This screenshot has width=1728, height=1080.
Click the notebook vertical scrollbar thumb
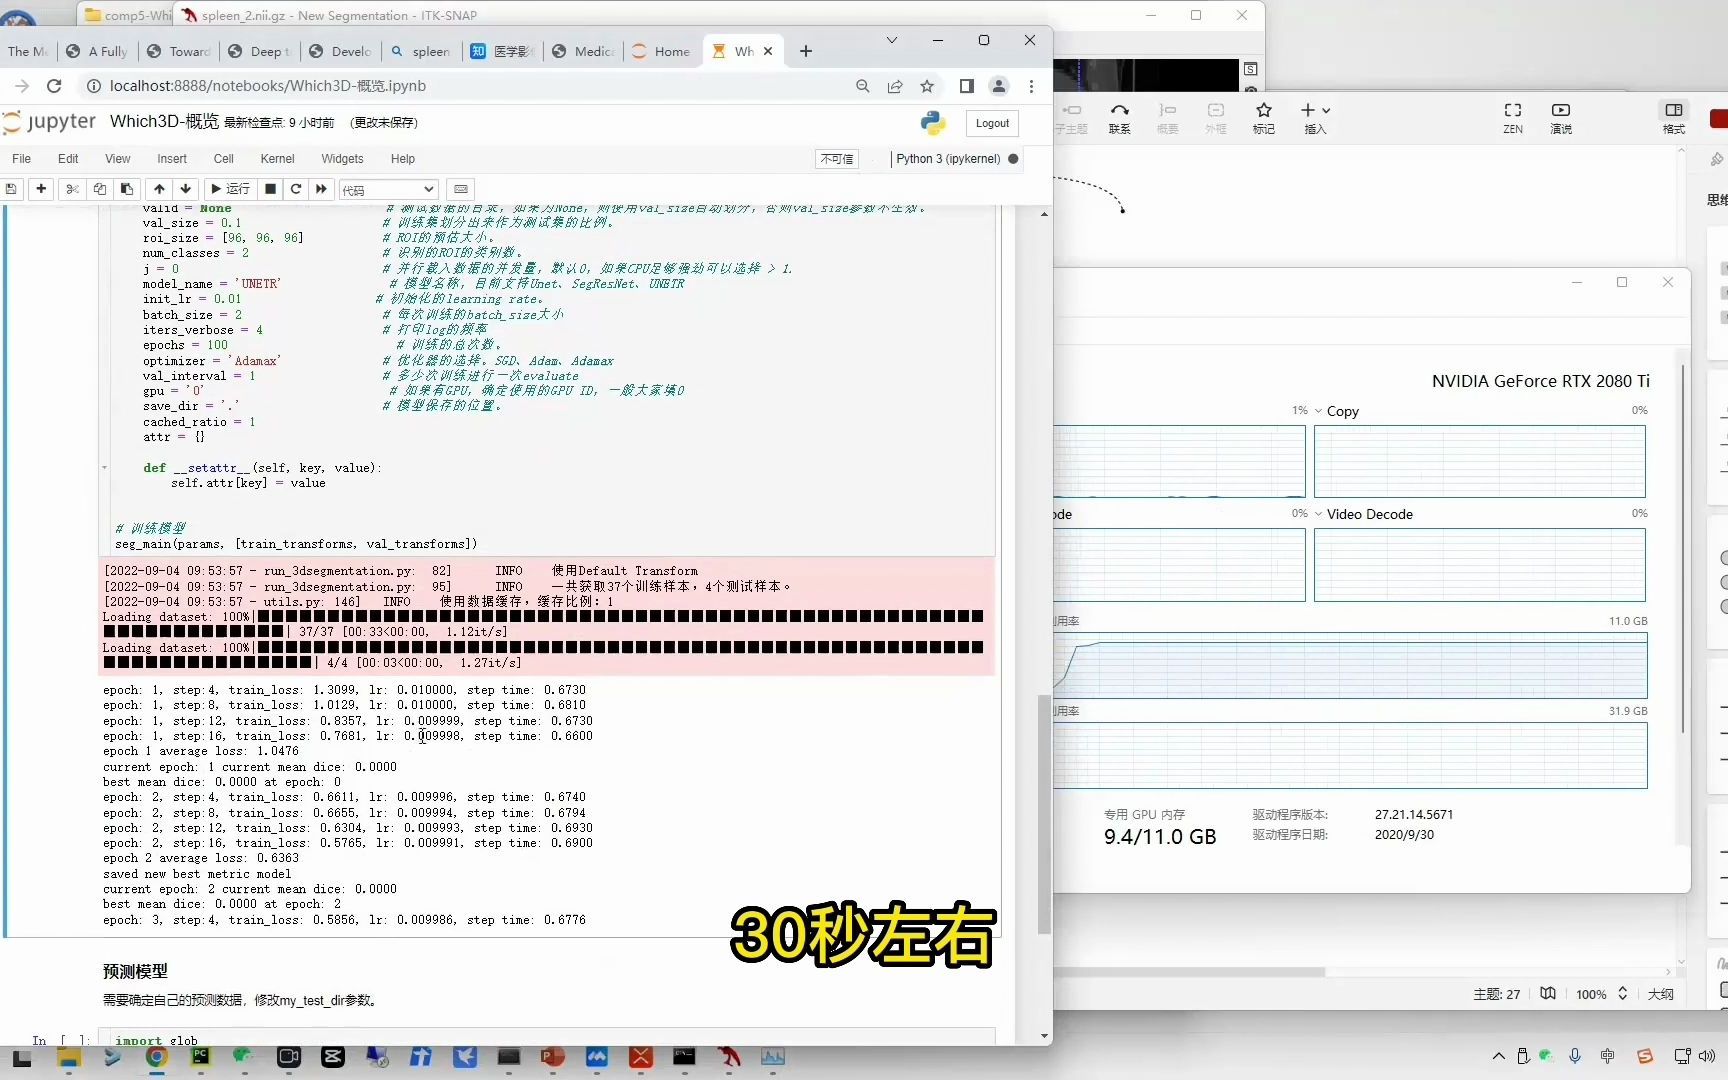[1044, 813]
